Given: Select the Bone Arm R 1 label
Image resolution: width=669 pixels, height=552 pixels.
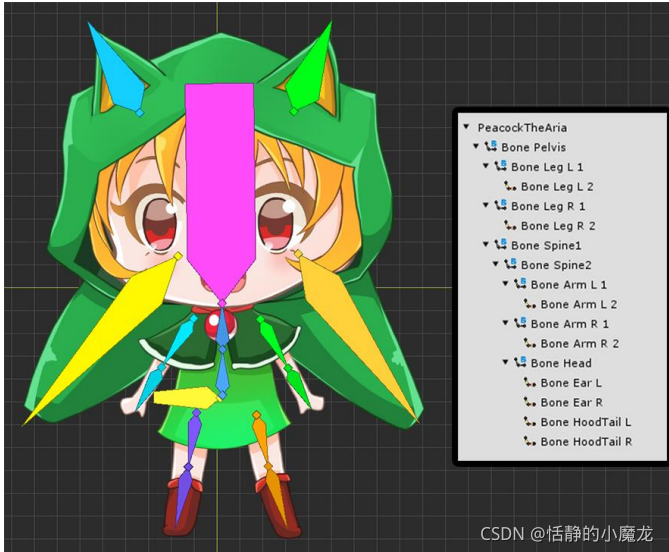Looking at the screenshot, I should point(570,324).
